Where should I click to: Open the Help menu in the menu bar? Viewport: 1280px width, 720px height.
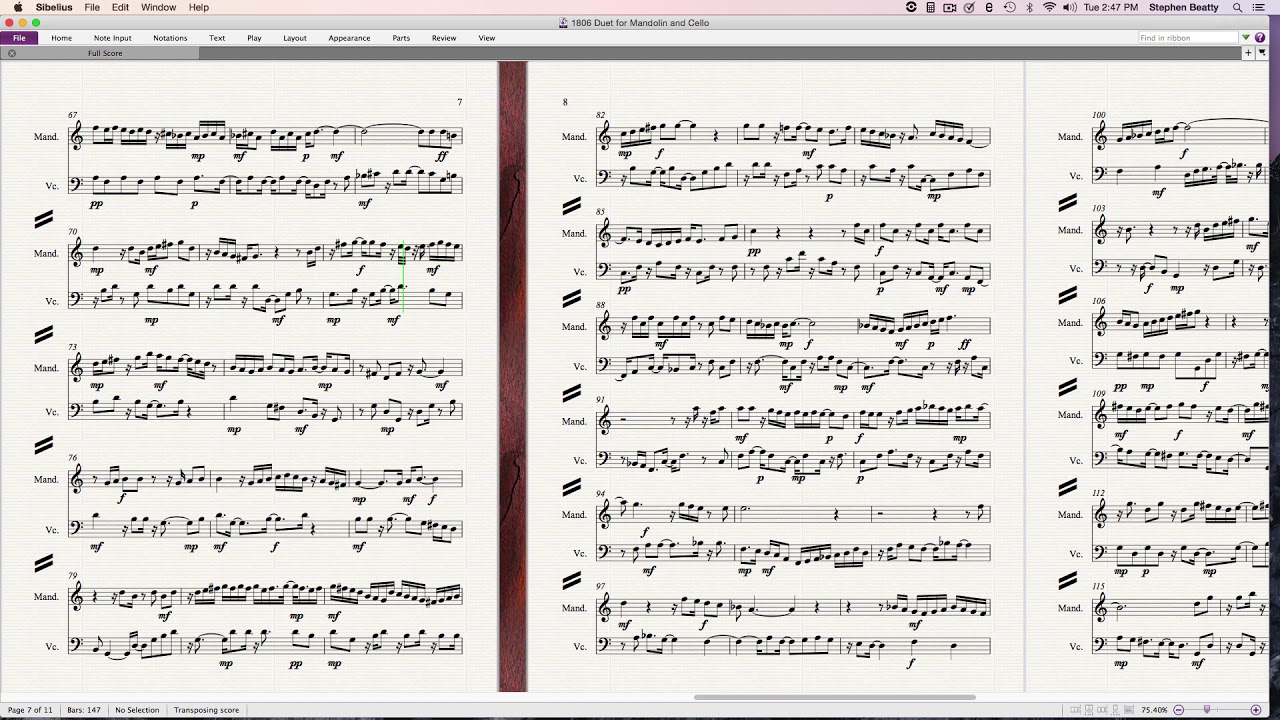[x=199, y=7]
